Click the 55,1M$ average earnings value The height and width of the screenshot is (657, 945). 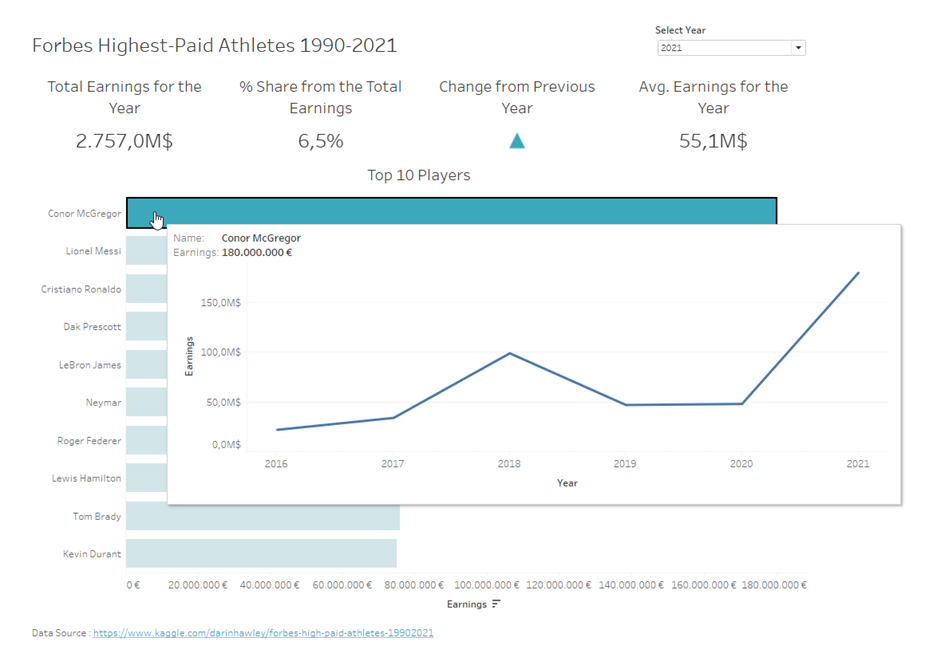[x=713, y=141]
